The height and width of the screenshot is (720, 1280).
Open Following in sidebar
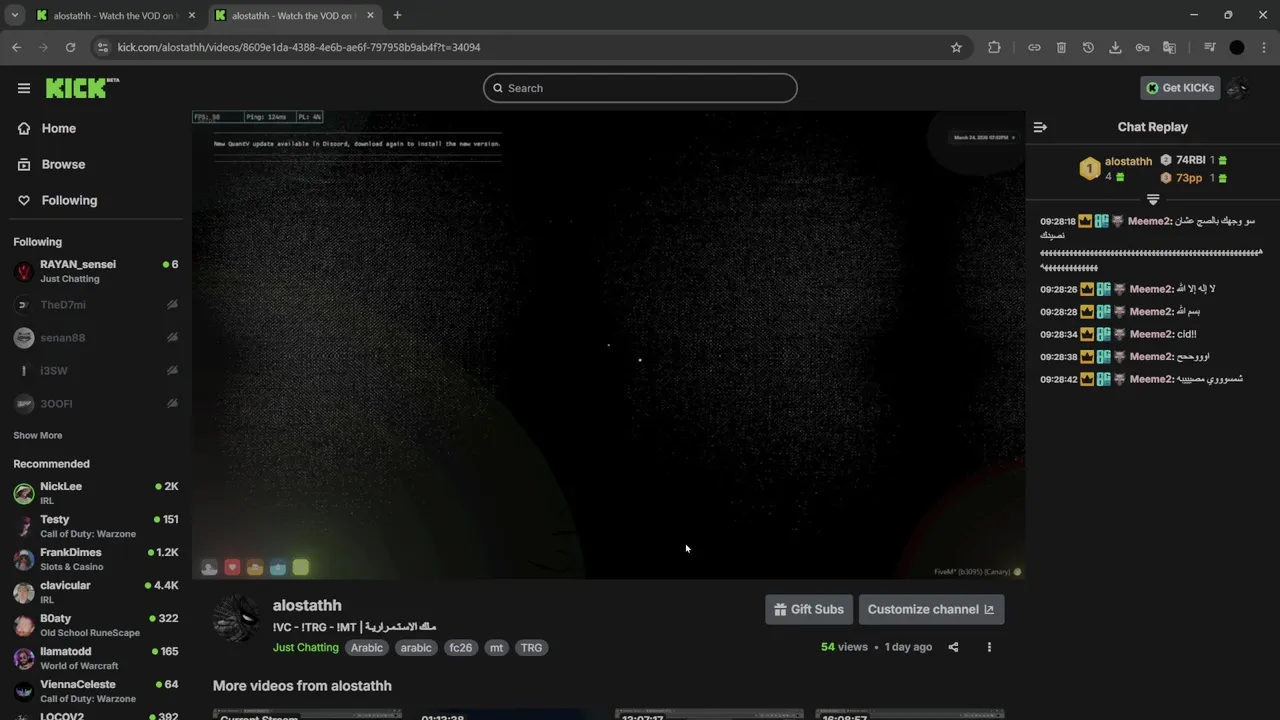(69, 200)
